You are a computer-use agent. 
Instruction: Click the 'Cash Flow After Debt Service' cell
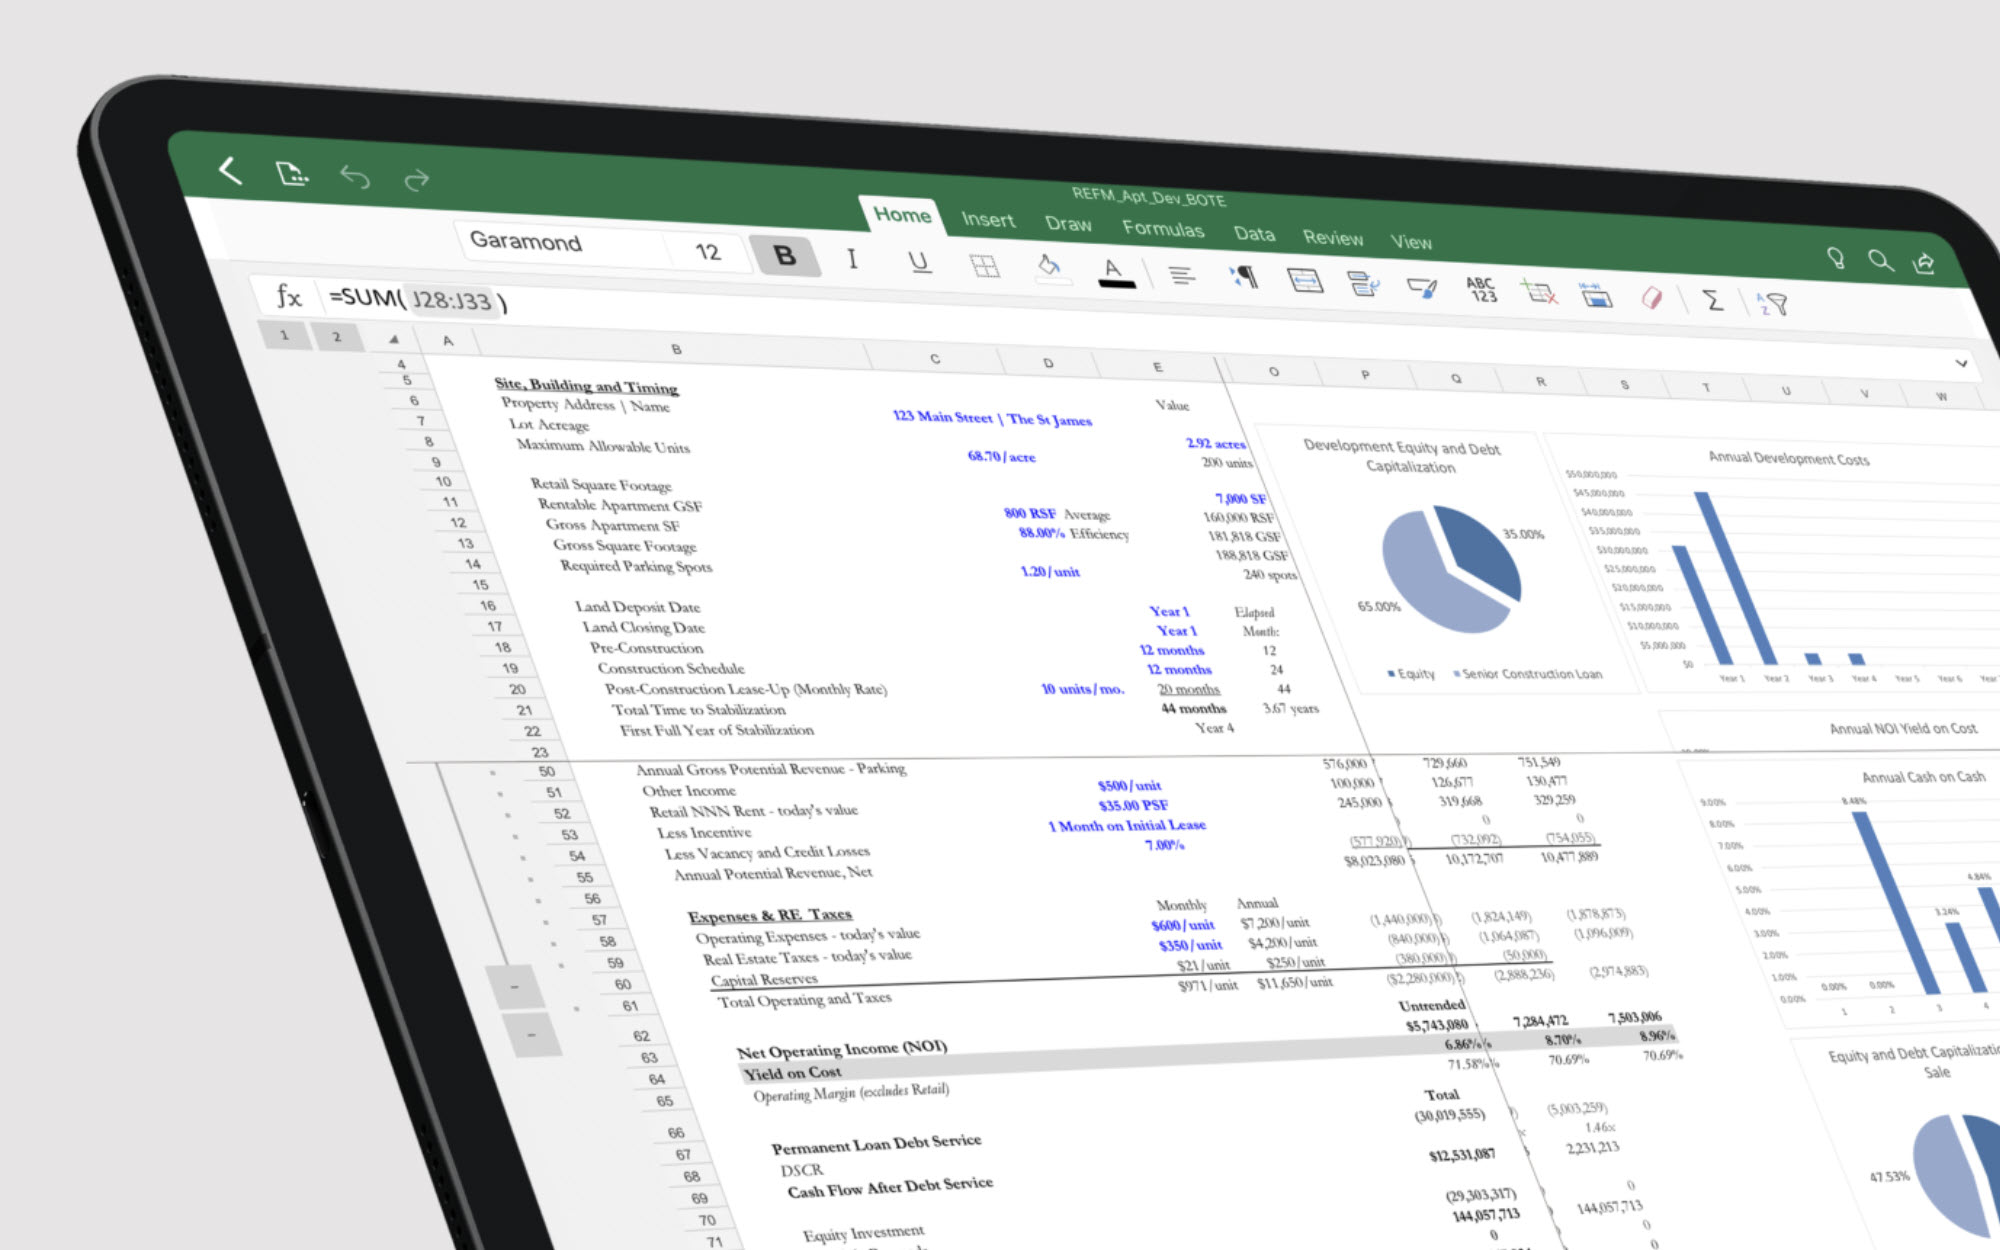point(889,1187)
